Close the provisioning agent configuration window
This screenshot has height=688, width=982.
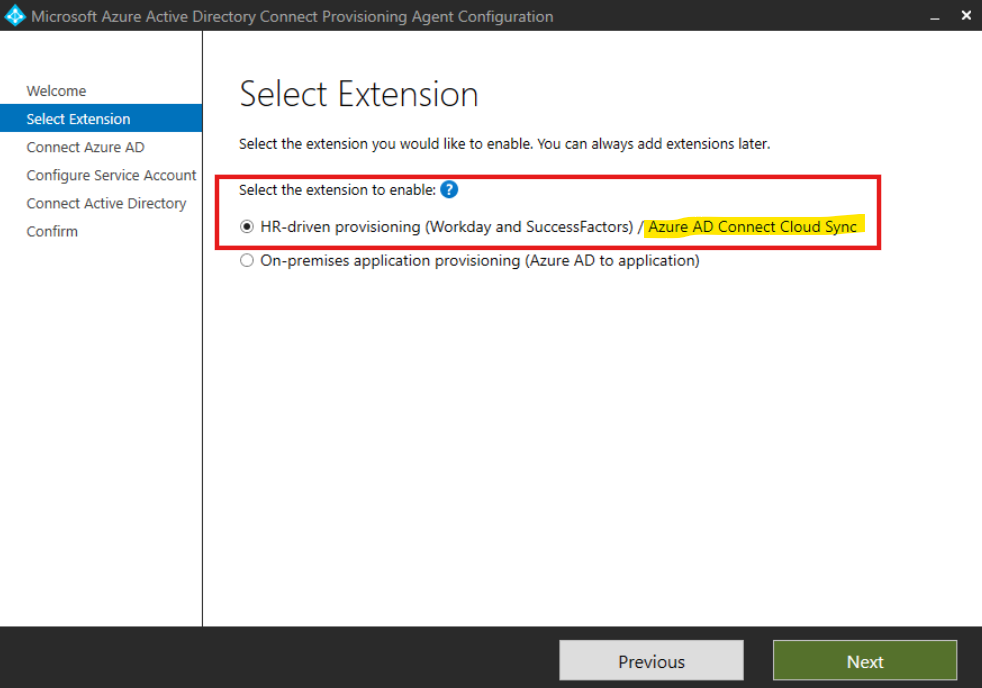(x=964, y=15)
